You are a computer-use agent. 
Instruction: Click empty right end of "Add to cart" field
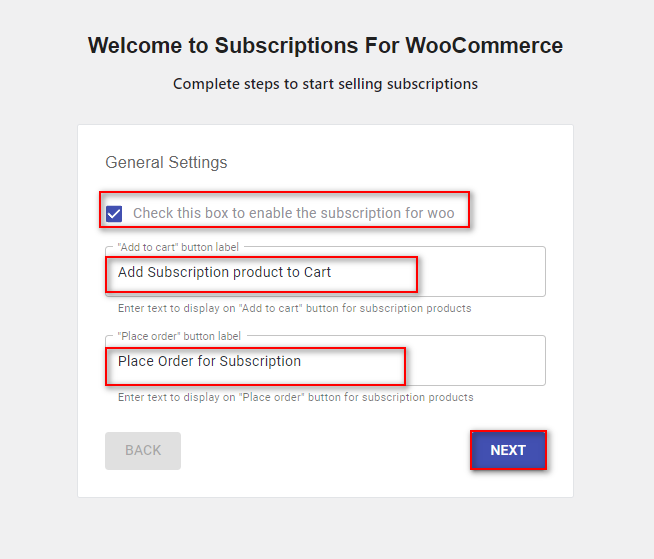[x=500, y=272]
